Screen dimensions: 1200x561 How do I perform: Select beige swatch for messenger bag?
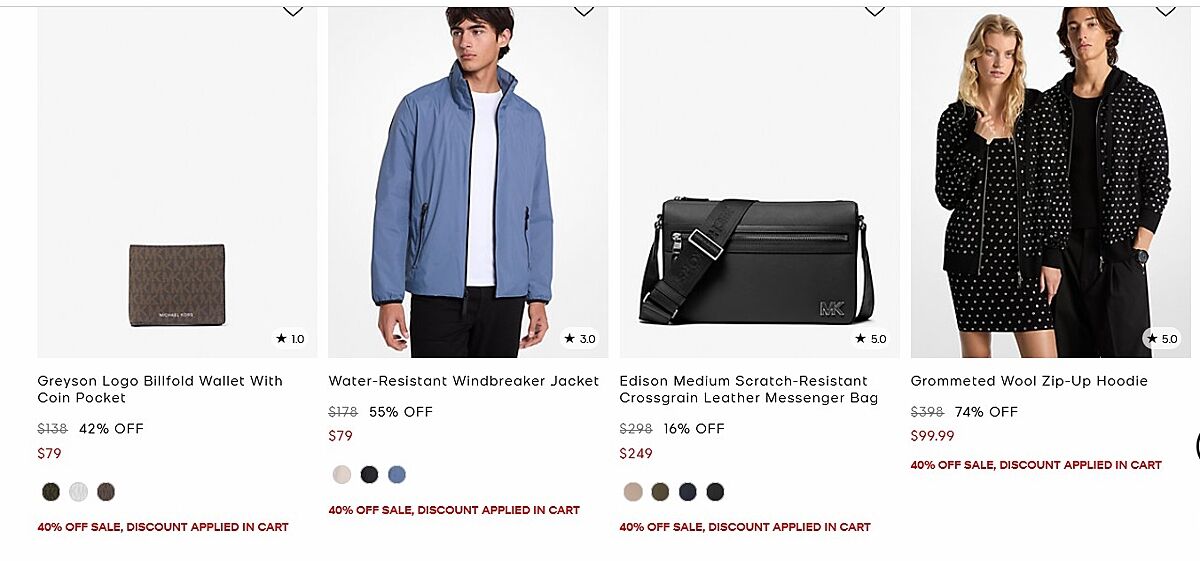click(x=633, y=492)
